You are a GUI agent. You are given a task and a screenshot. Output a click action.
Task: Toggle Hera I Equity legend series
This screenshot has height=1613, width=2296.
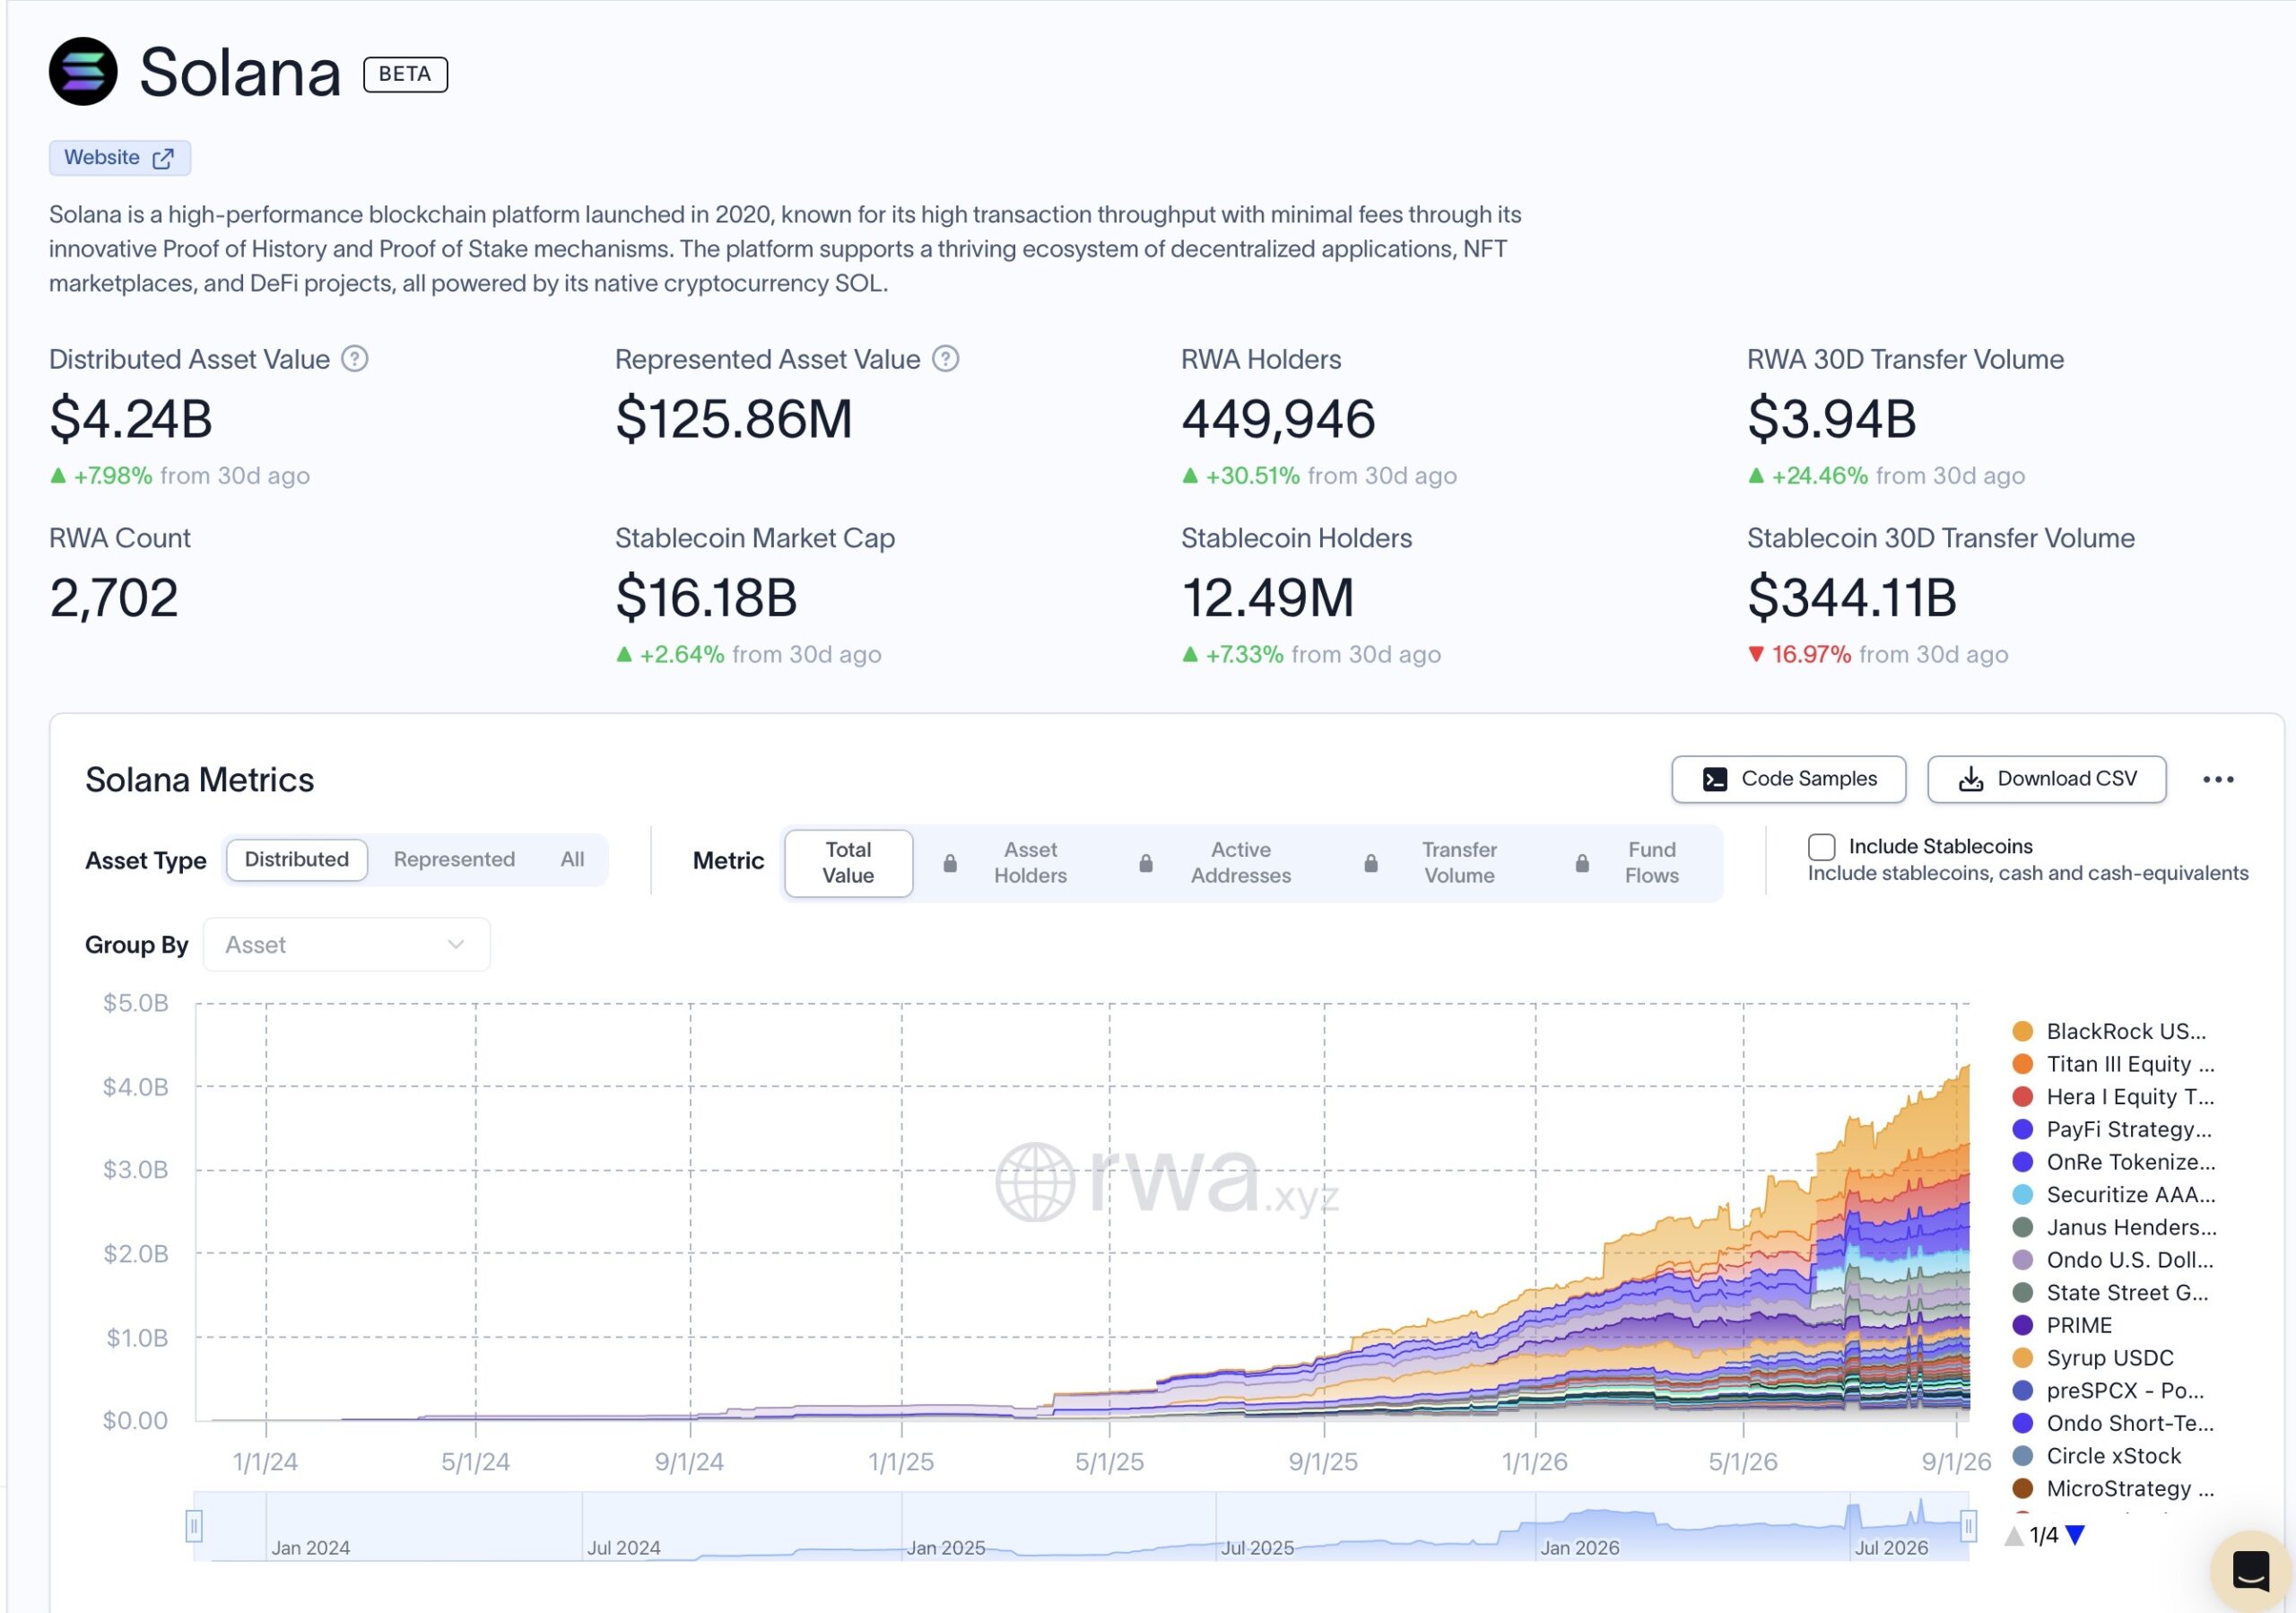(2112, 1097)
